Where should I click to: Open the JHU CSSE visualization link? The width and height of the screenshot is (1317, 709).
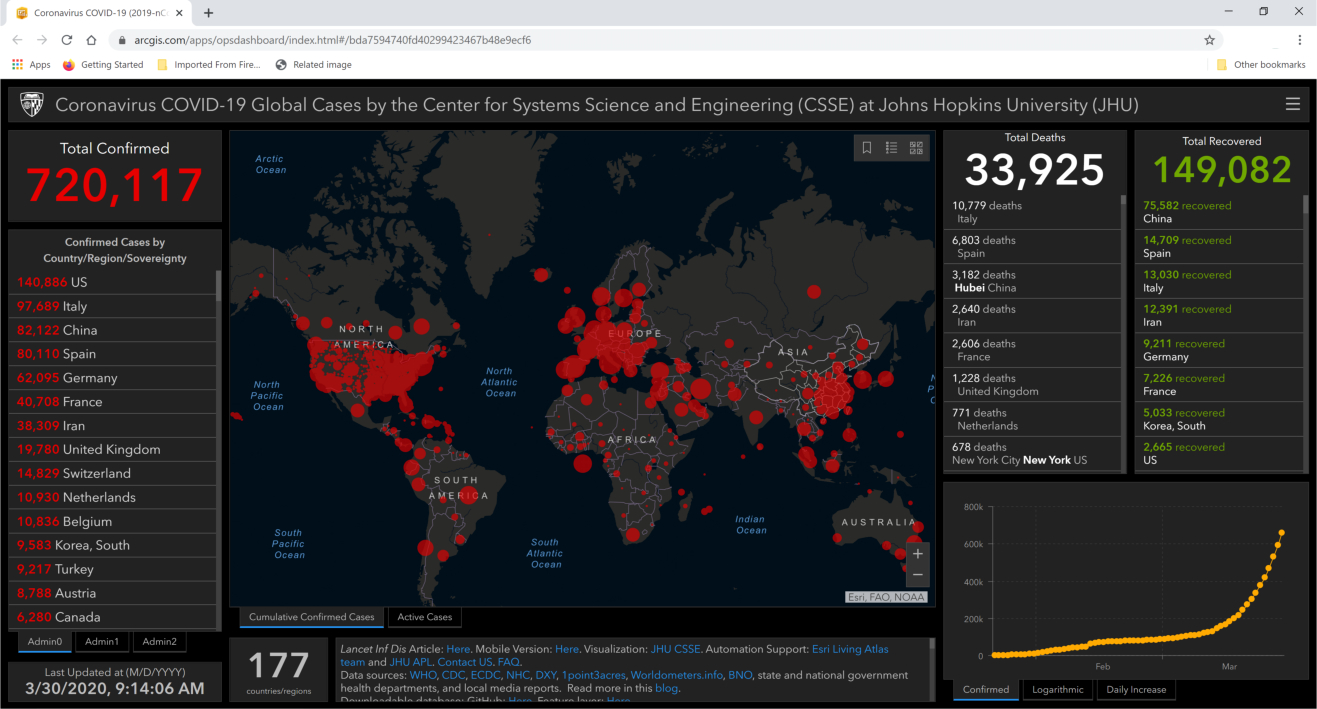675,649
